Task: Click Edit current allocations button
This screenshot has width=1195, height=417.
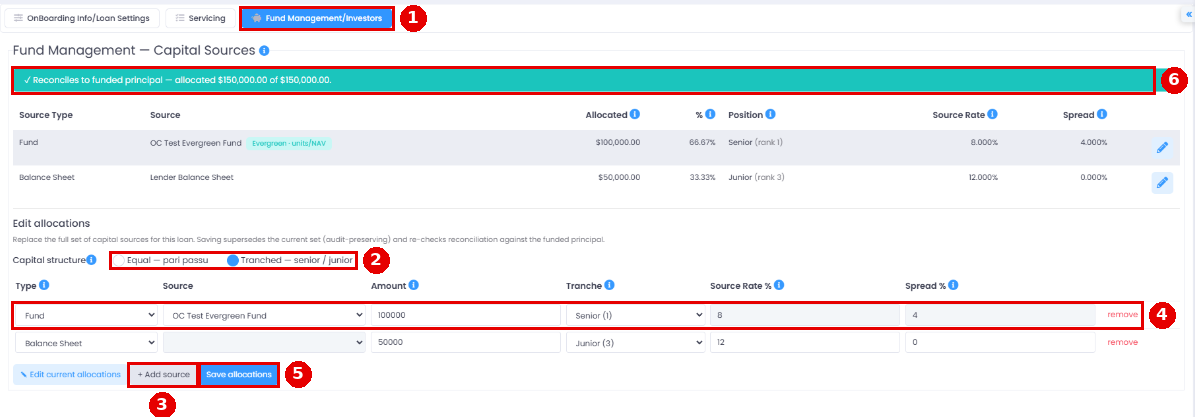Action: 70,374
